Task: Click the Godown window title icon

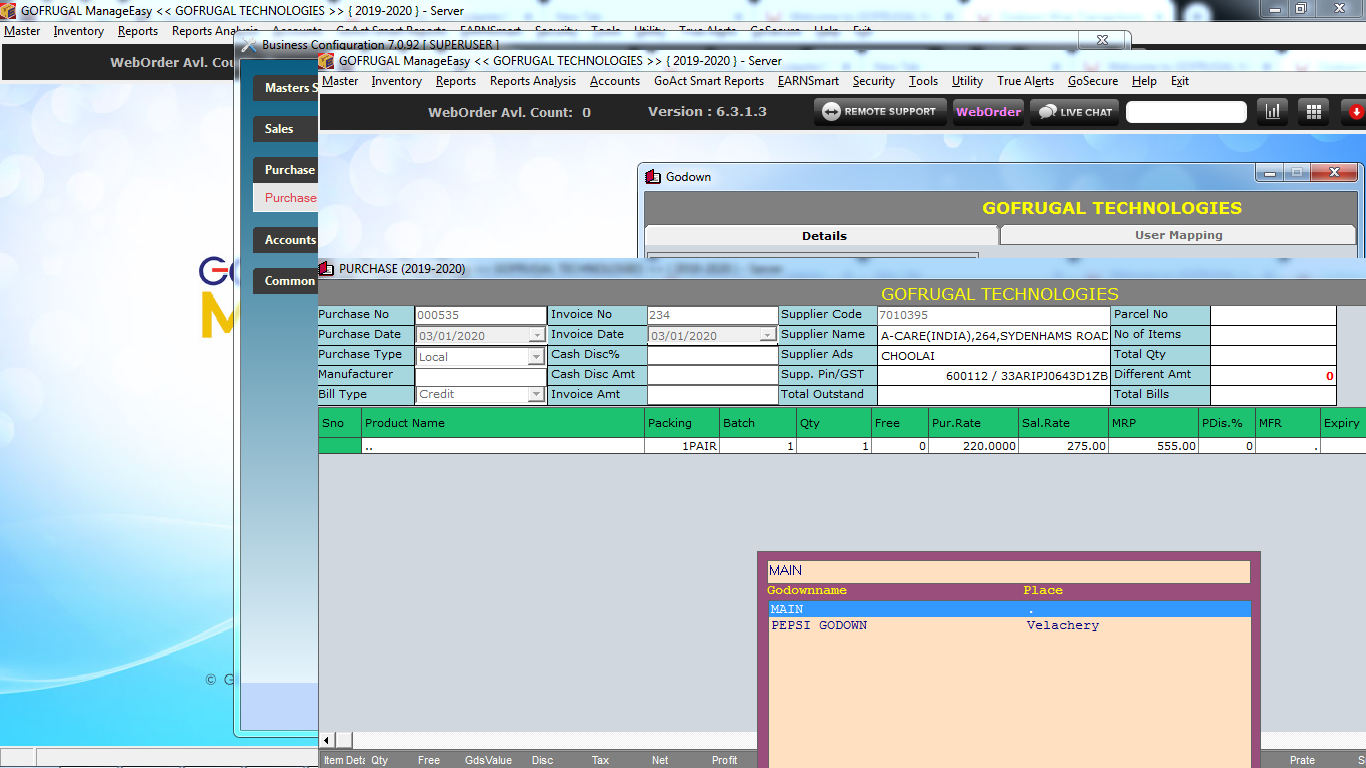Action: pyautogui.click(x=654, y=177)
